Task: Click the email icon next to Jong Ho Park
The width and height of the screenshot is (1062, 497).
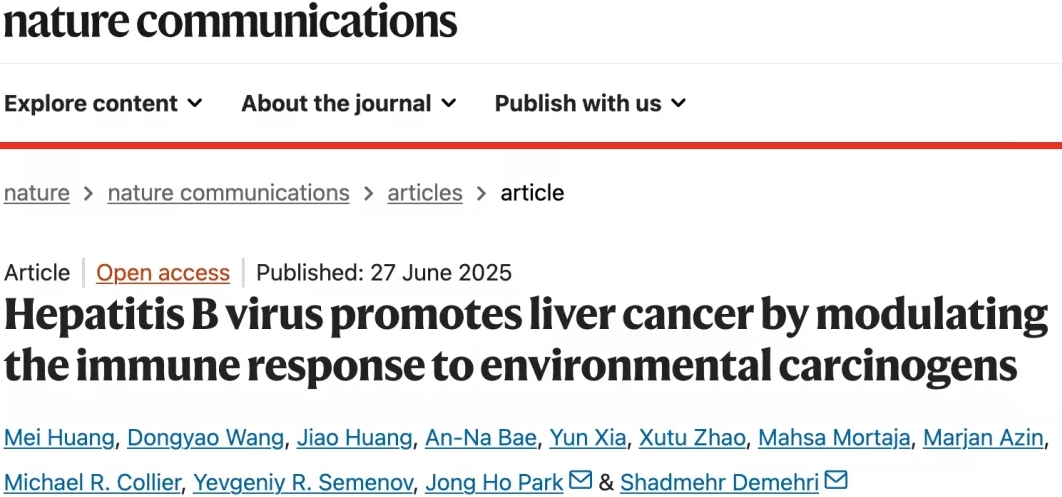Action: 582,481
